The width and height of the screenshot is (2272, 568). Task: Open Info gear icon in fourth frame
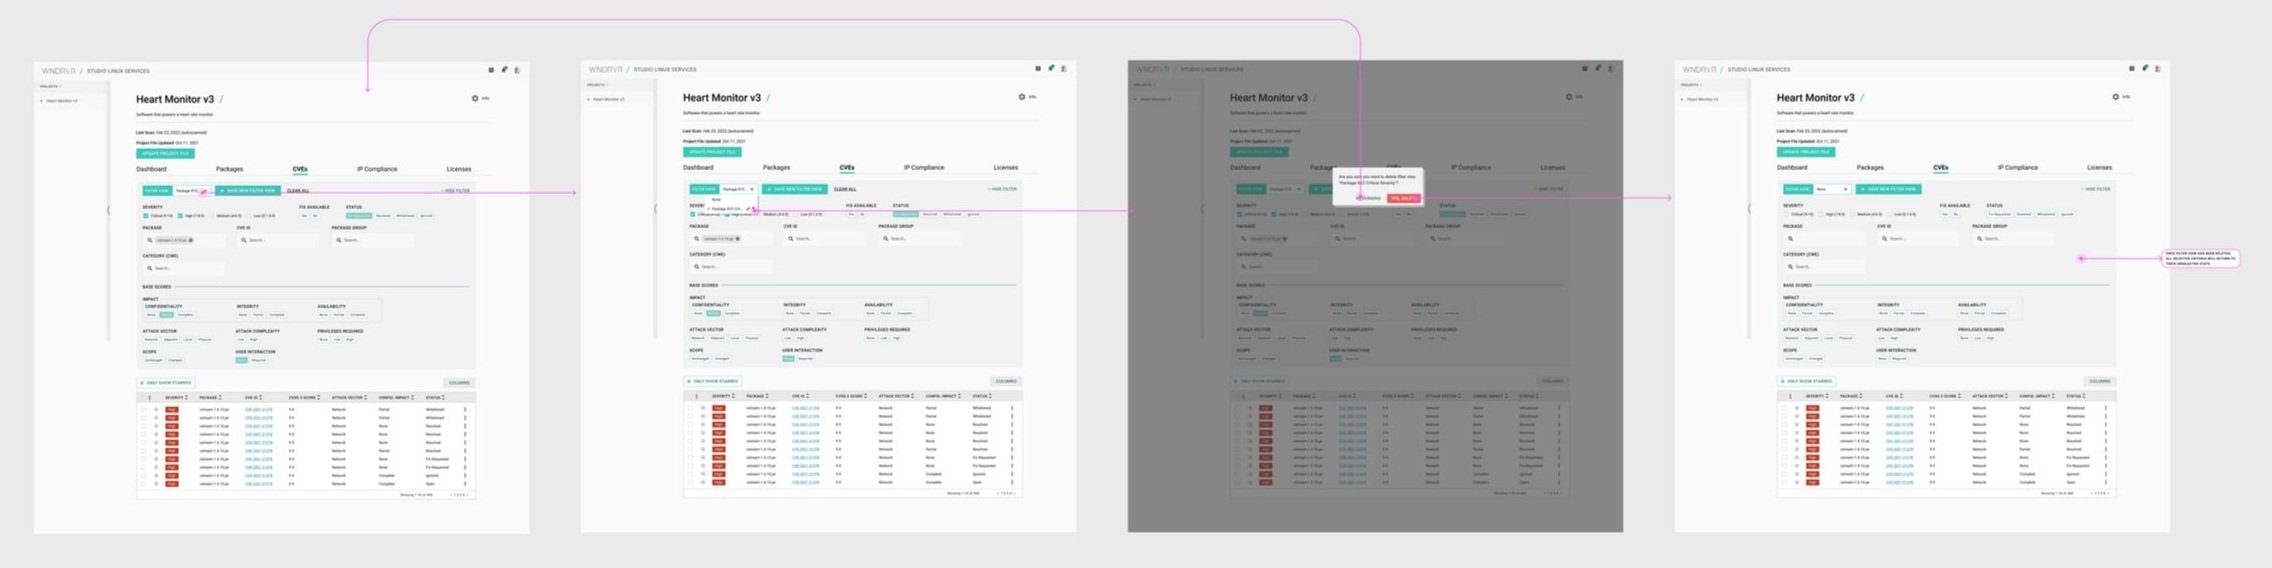[x=2116, y=97]
